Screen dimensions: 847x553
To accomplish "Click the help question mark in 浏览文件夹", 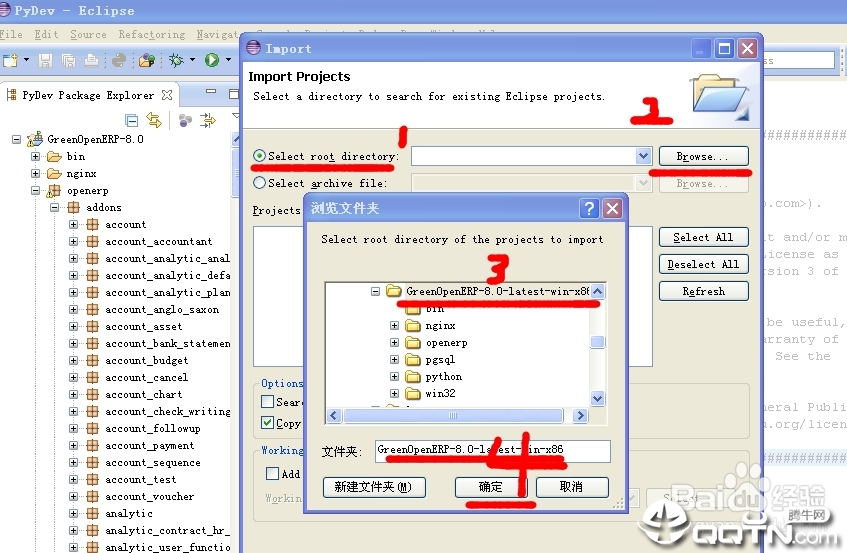I will pos(589,208).
